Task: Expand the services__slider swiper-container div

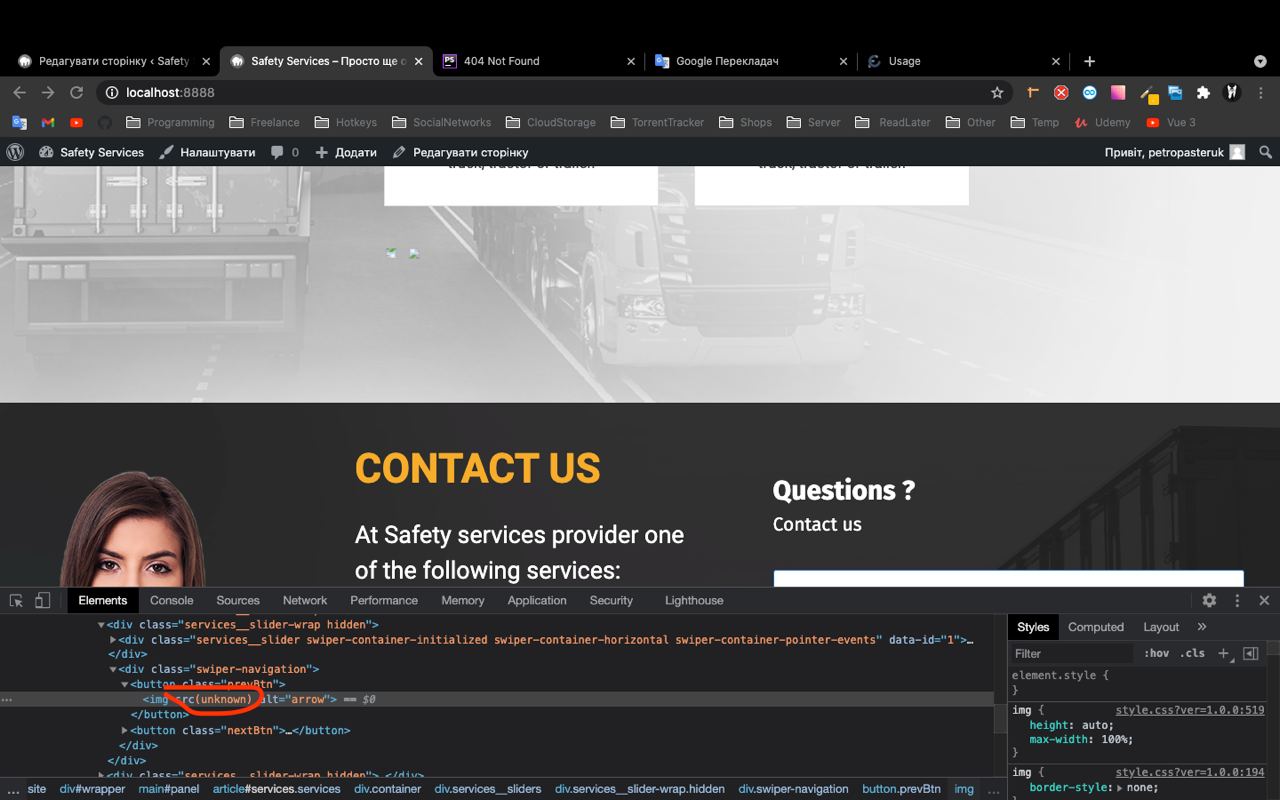Action: tap(113, 639)
